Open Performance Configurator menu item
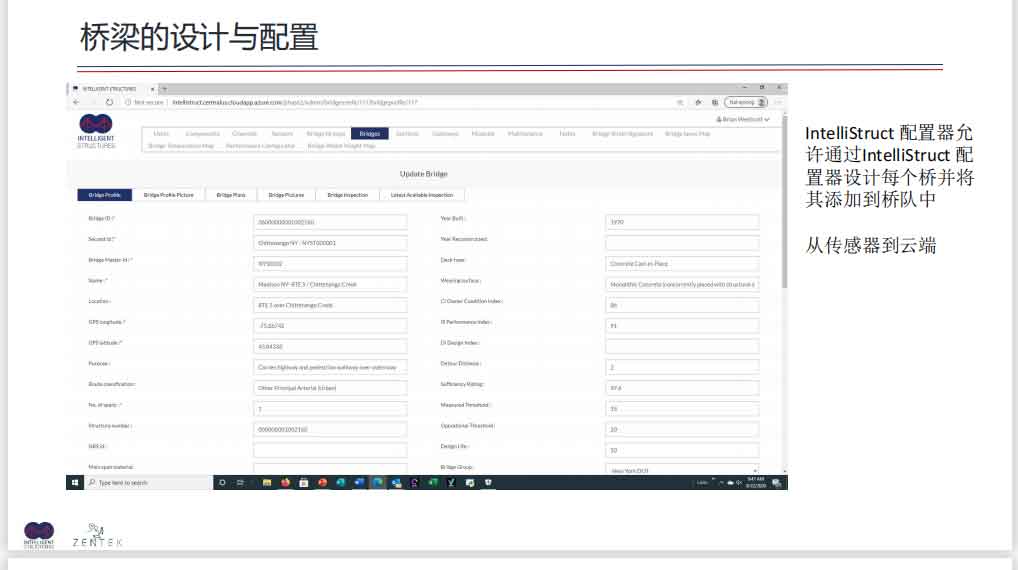Viewport: 1018px width, 570px height. 260,145
